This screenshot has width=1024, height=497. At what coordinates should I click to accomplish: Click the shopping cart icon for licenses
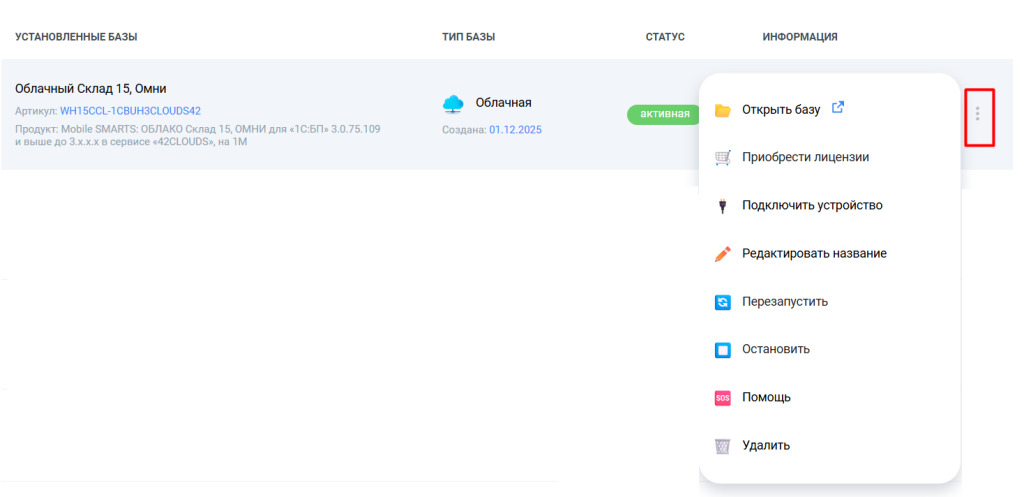point(723,158)
